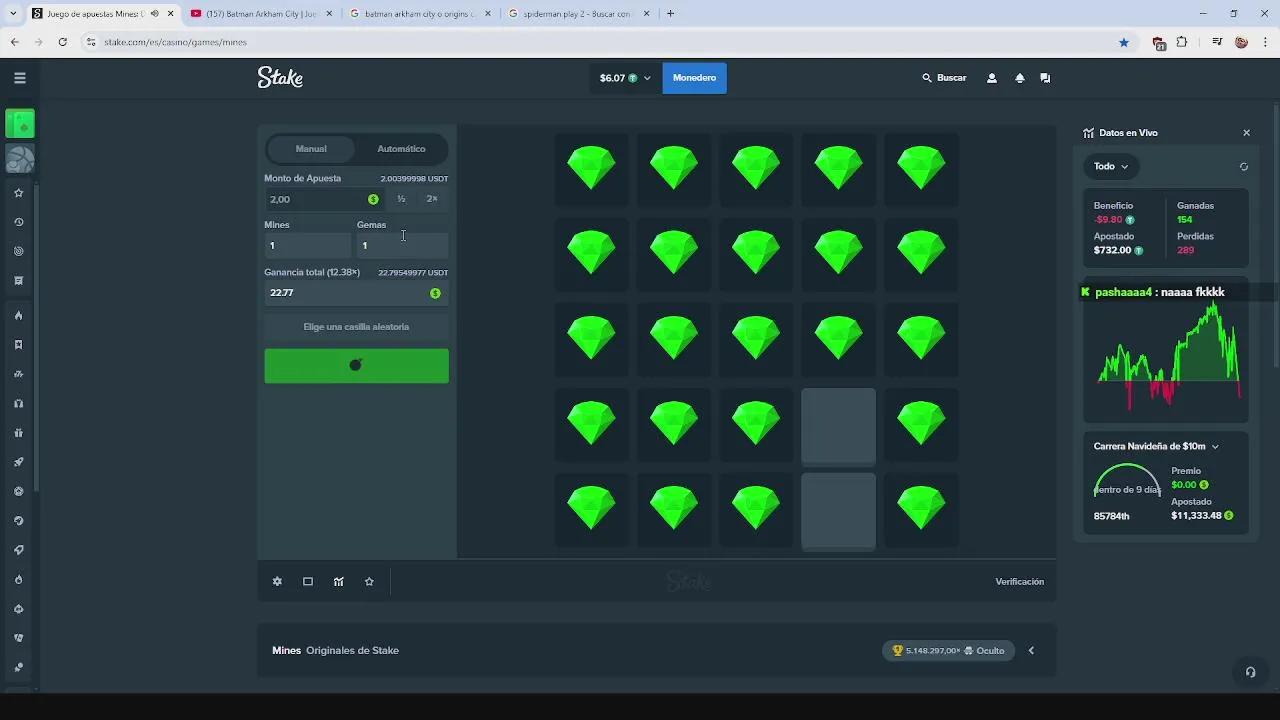Click the ½ halve bet button
The width and height of the screenshot is (1280, 720).
tap(401, 199)
